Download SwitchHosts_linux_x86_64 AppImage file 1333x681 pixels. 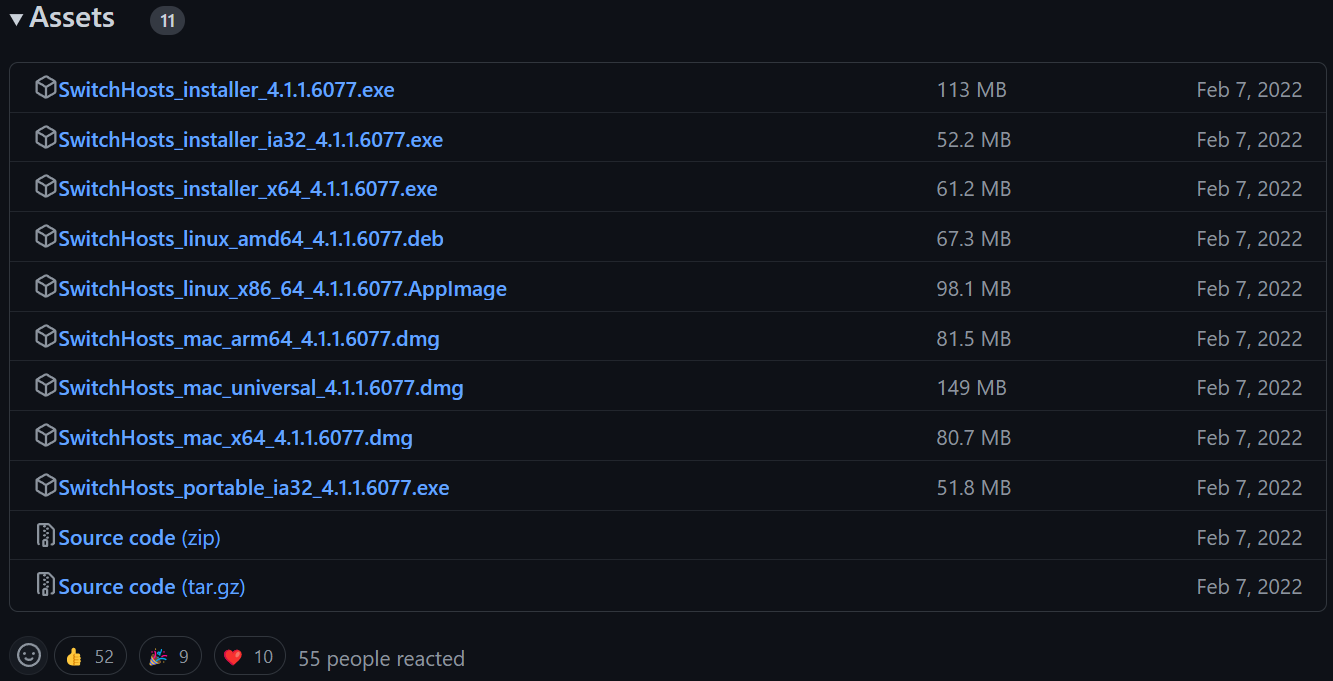click(x=282, y=289)
